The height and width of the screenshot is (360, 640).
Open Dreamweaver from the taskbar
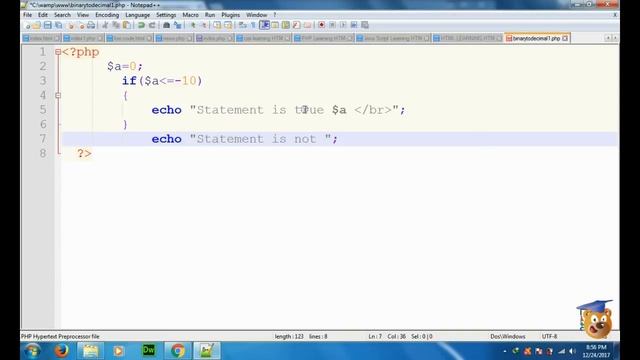click(149, 351)
